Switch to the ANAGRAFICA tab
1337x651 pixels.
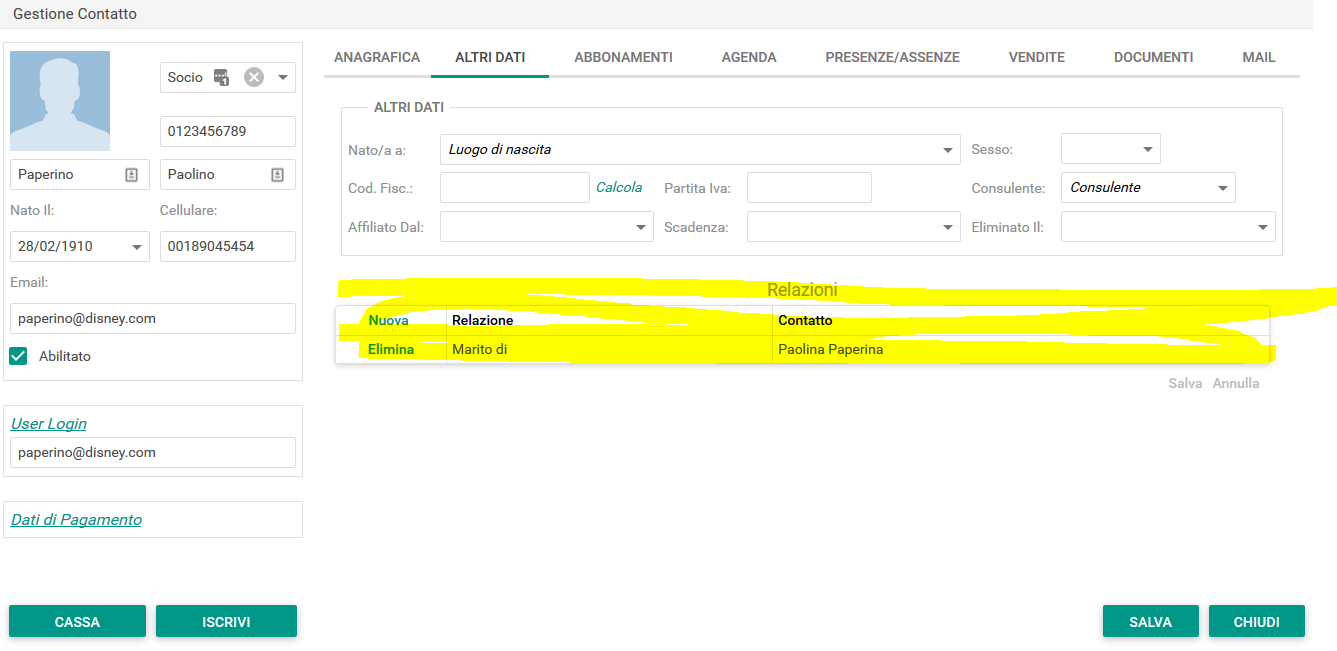[377, 57]
